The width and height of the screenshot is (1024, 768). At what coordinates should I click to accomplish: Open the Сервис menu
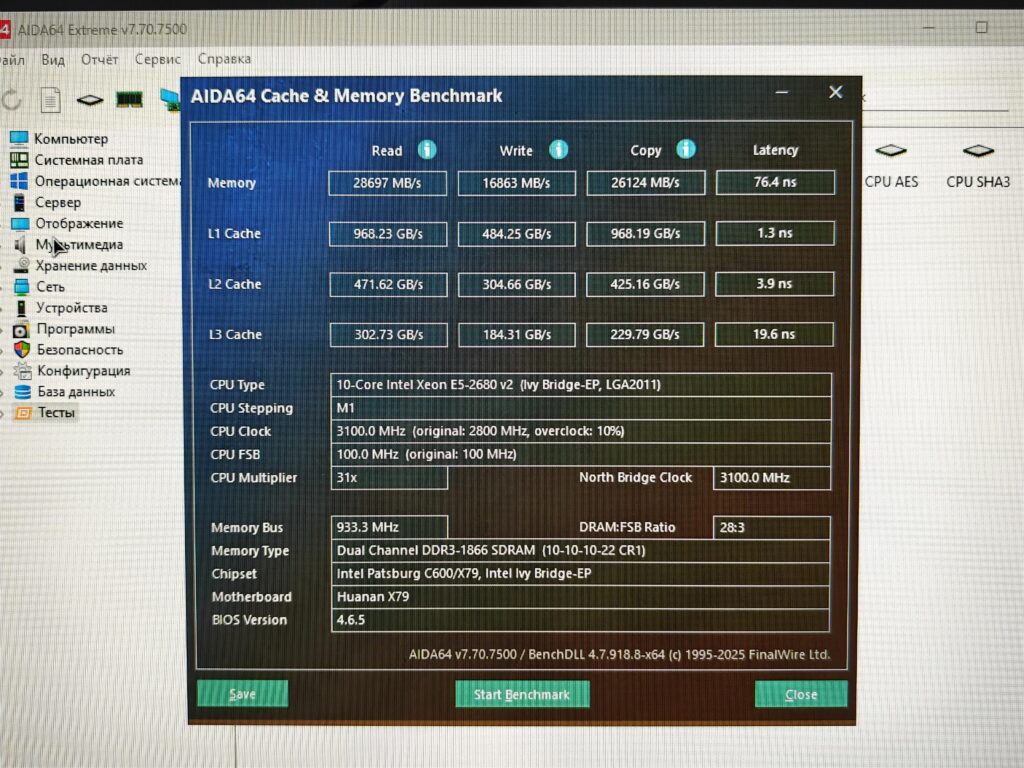[x=156, y=59]
